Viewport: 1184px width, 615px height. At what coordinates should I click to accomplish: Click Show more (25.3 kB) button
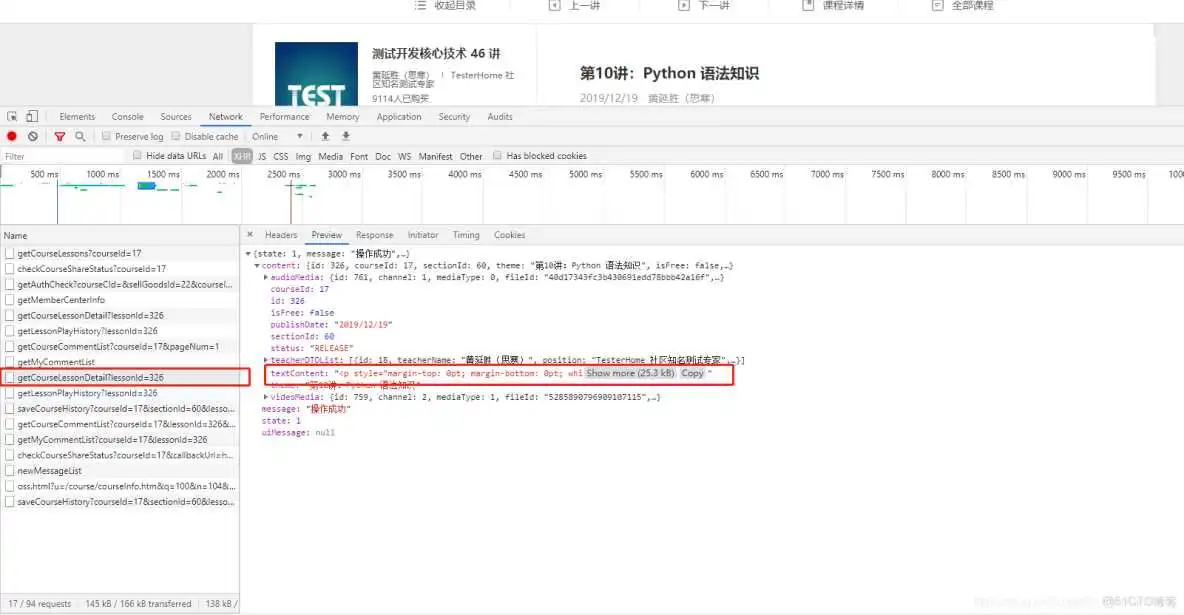coord(630,373)
